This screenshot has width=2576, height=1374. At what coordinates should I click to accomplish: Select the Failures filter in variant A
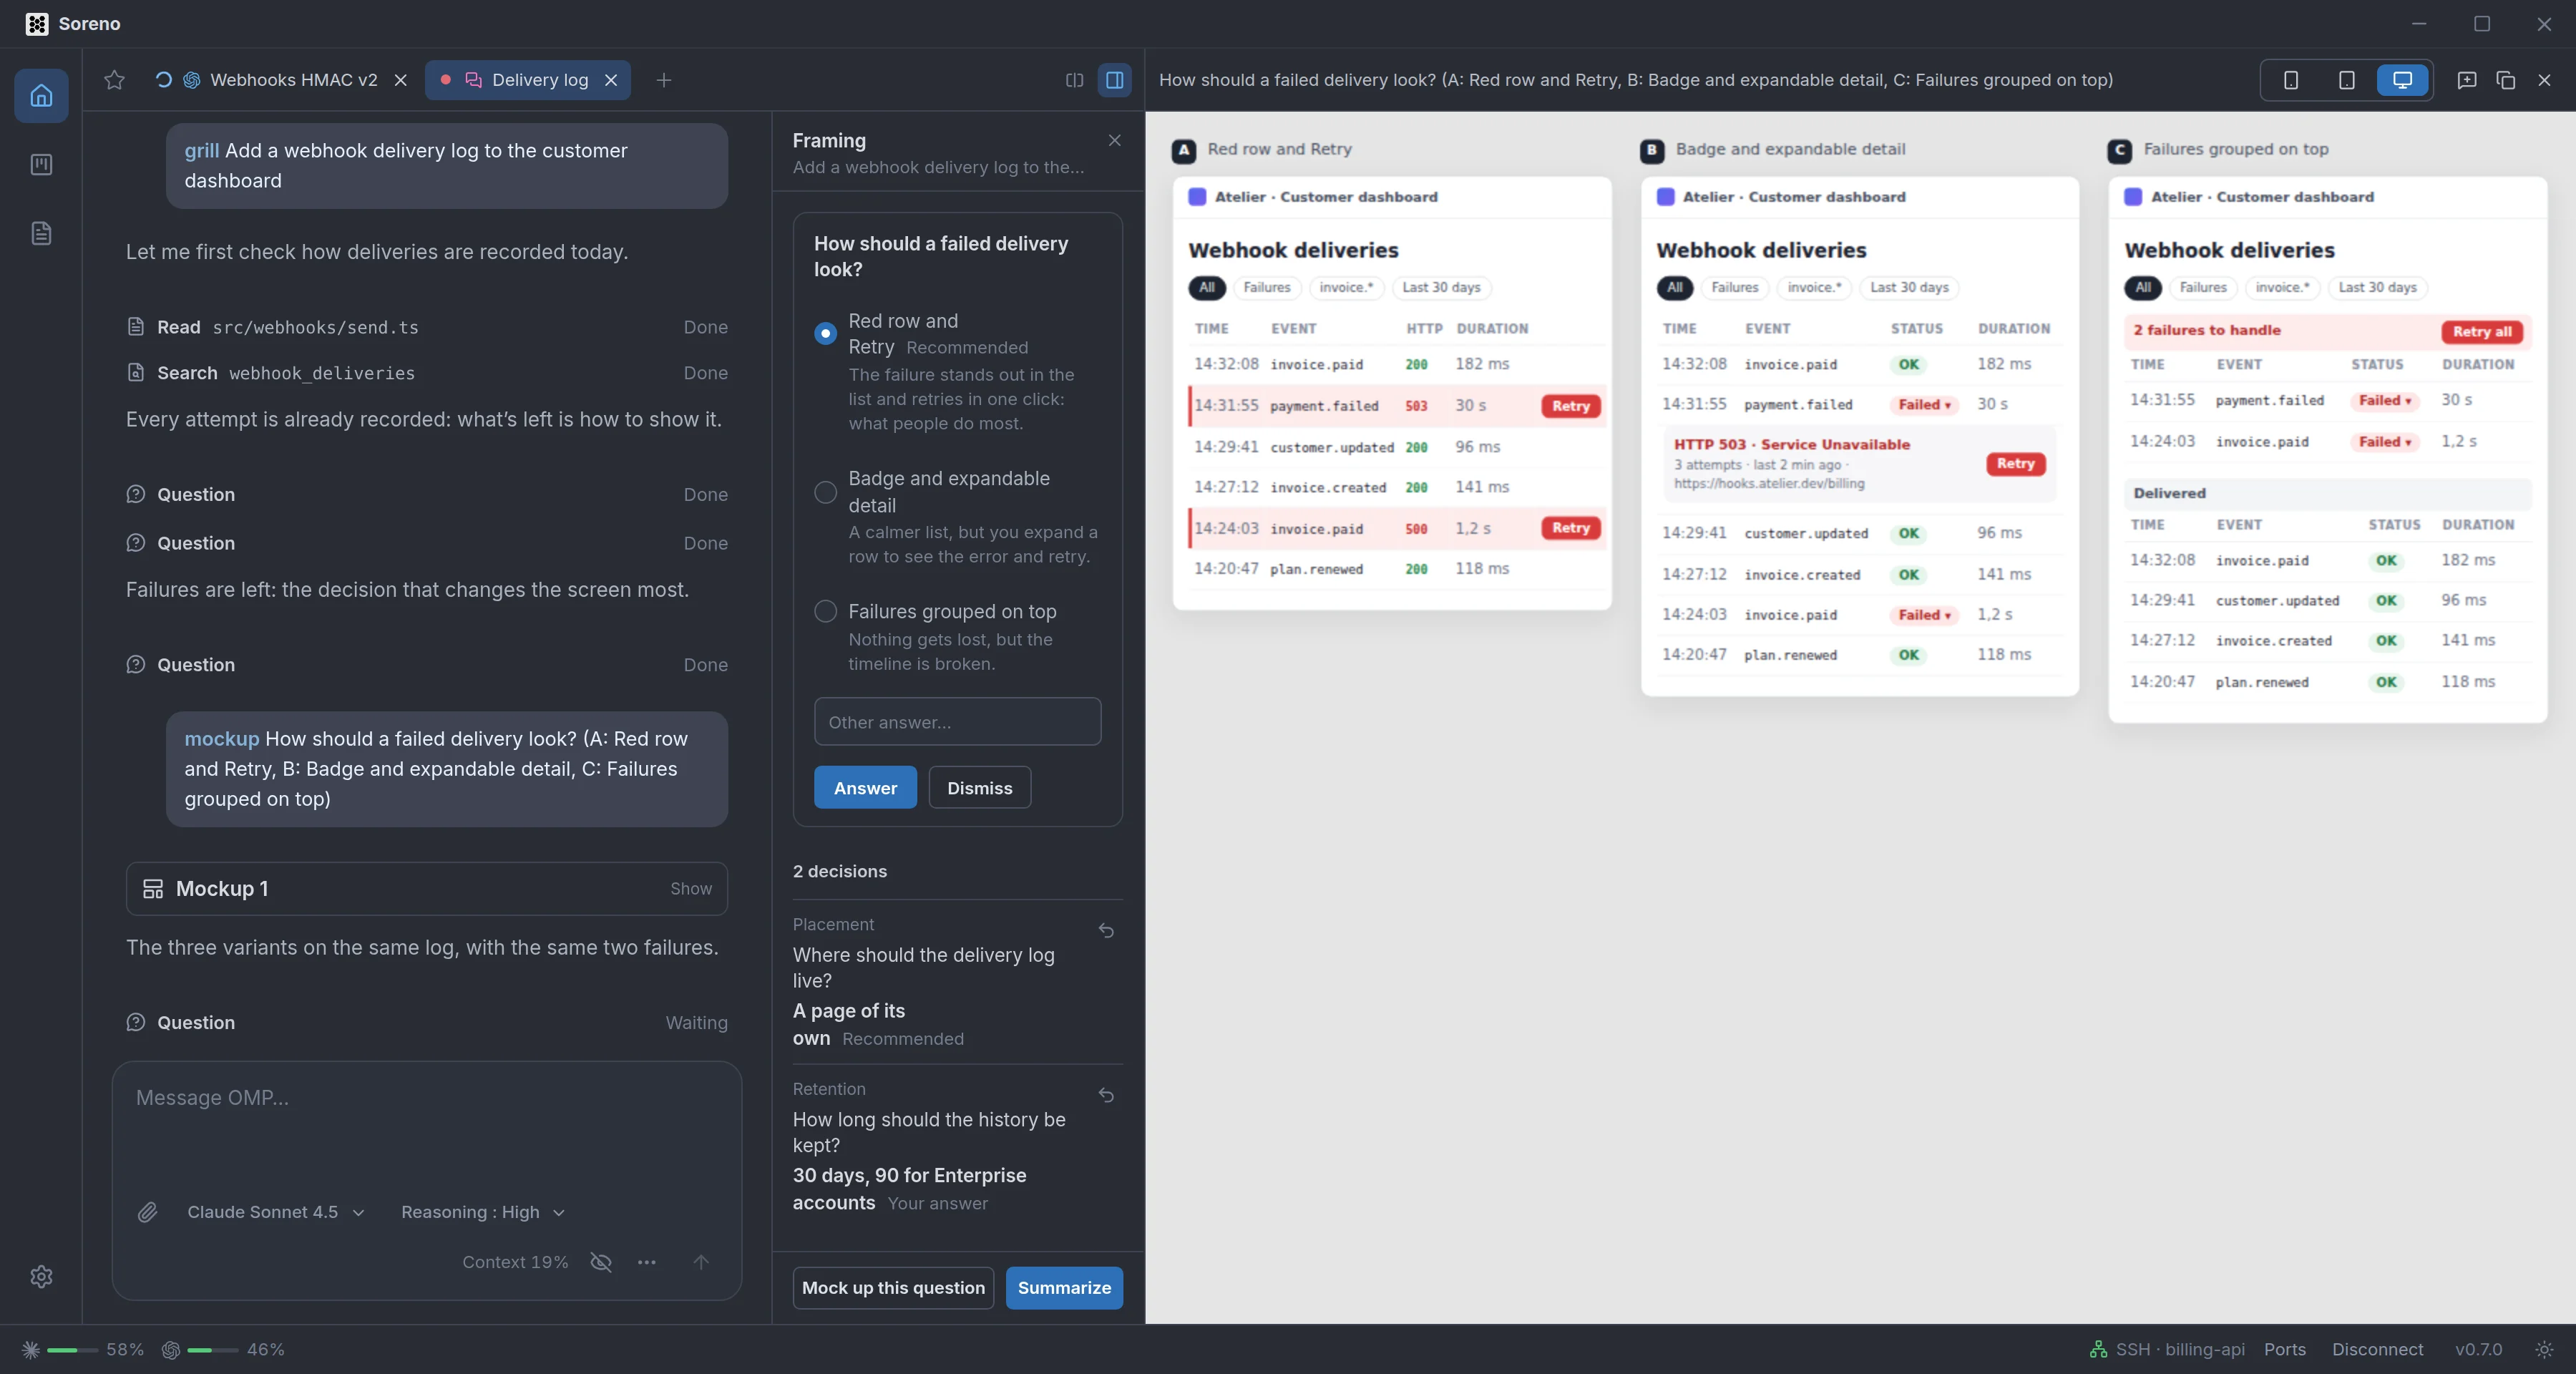pos(1267,287)
